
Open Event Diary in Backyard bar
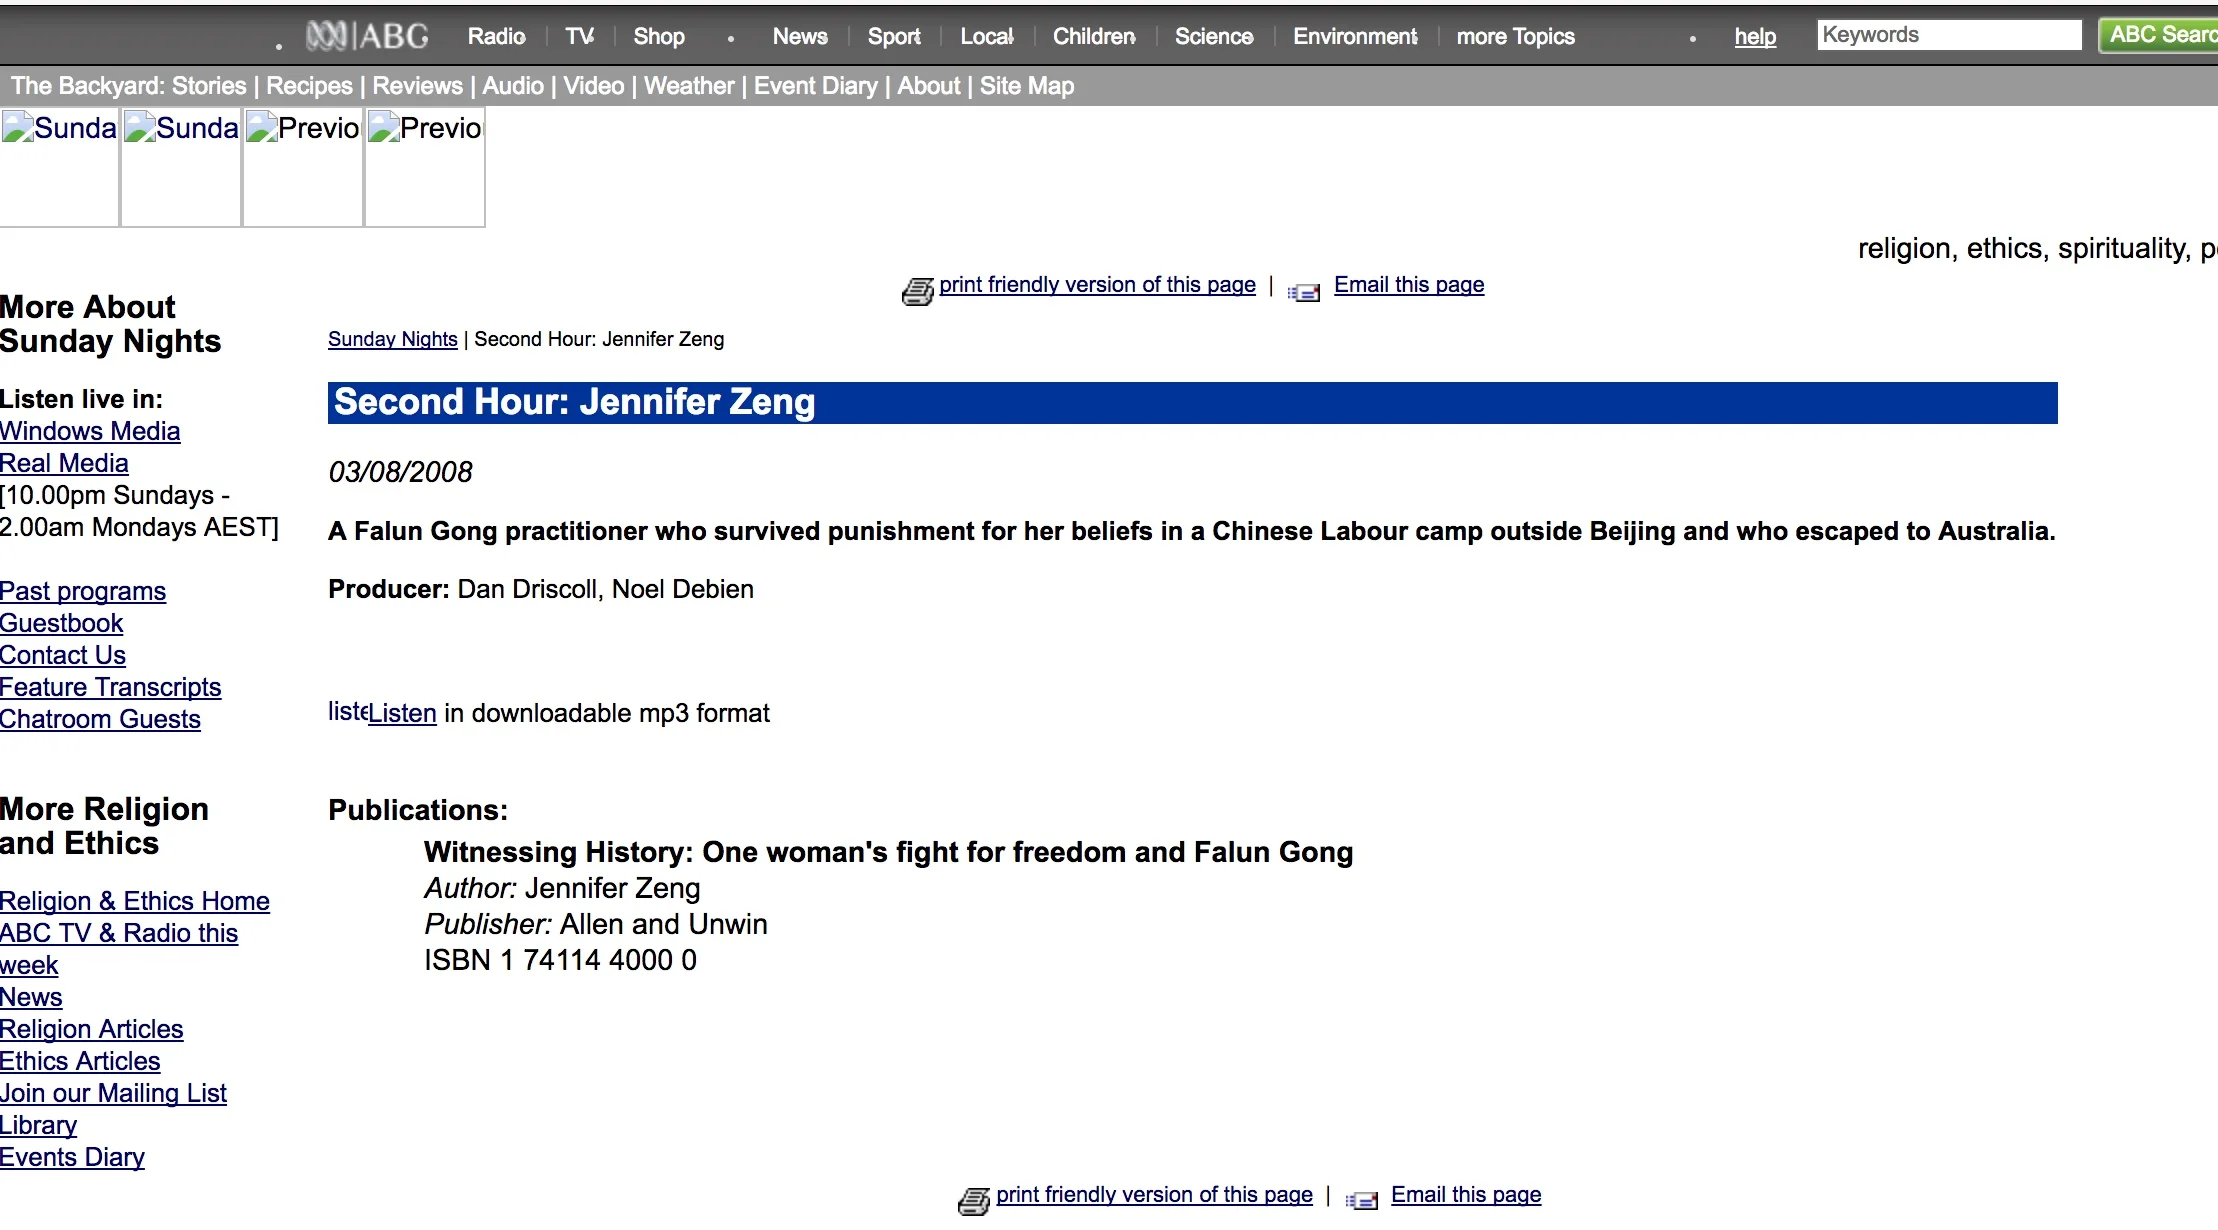pyautogui.click(x=815, y=86)
